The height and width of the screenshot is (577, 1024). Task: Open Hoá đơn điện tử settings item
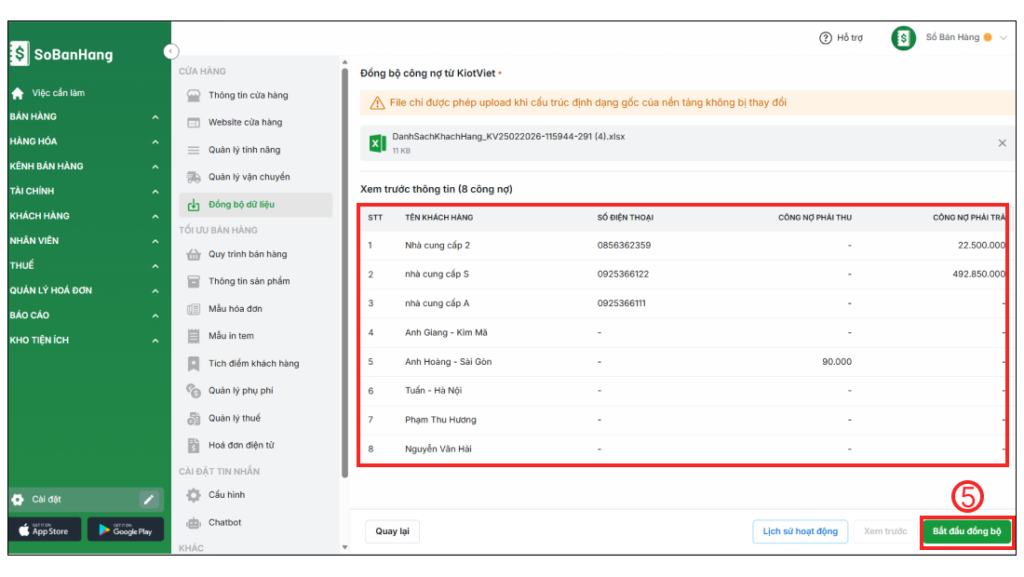coord(241,445)
